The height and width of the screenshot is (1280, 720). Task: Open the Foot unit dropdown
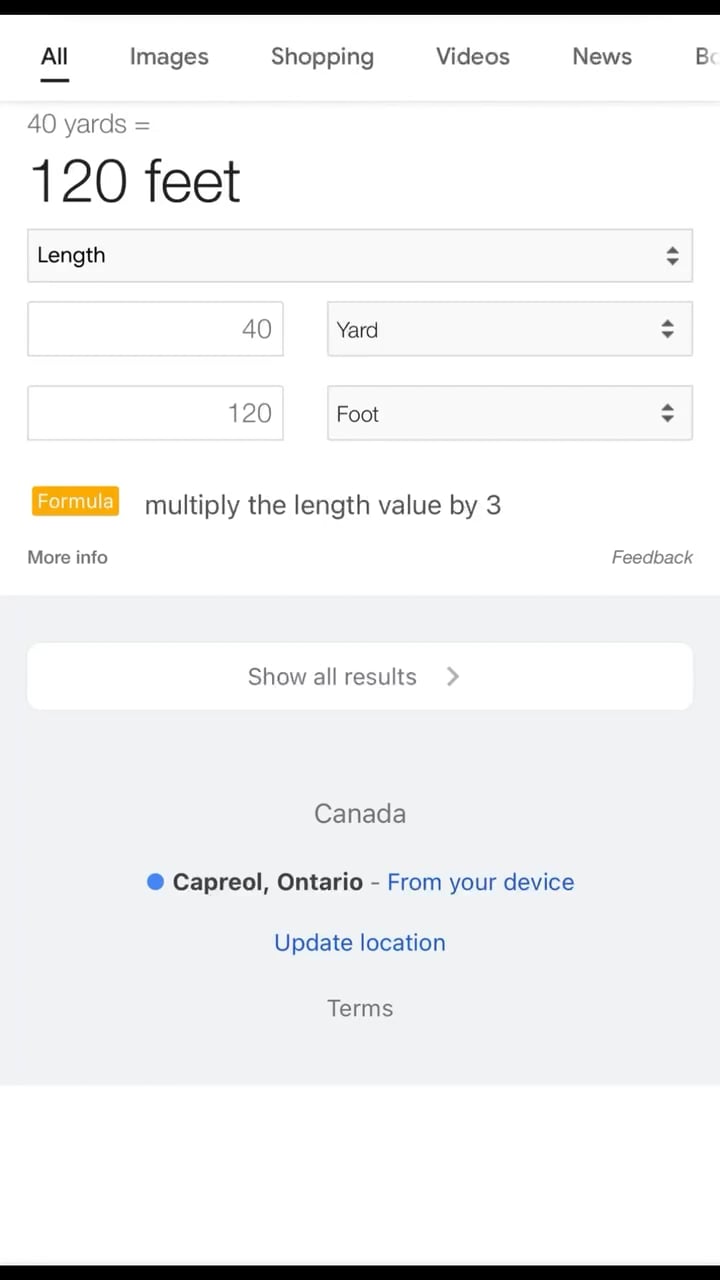[x=509, y=414]
